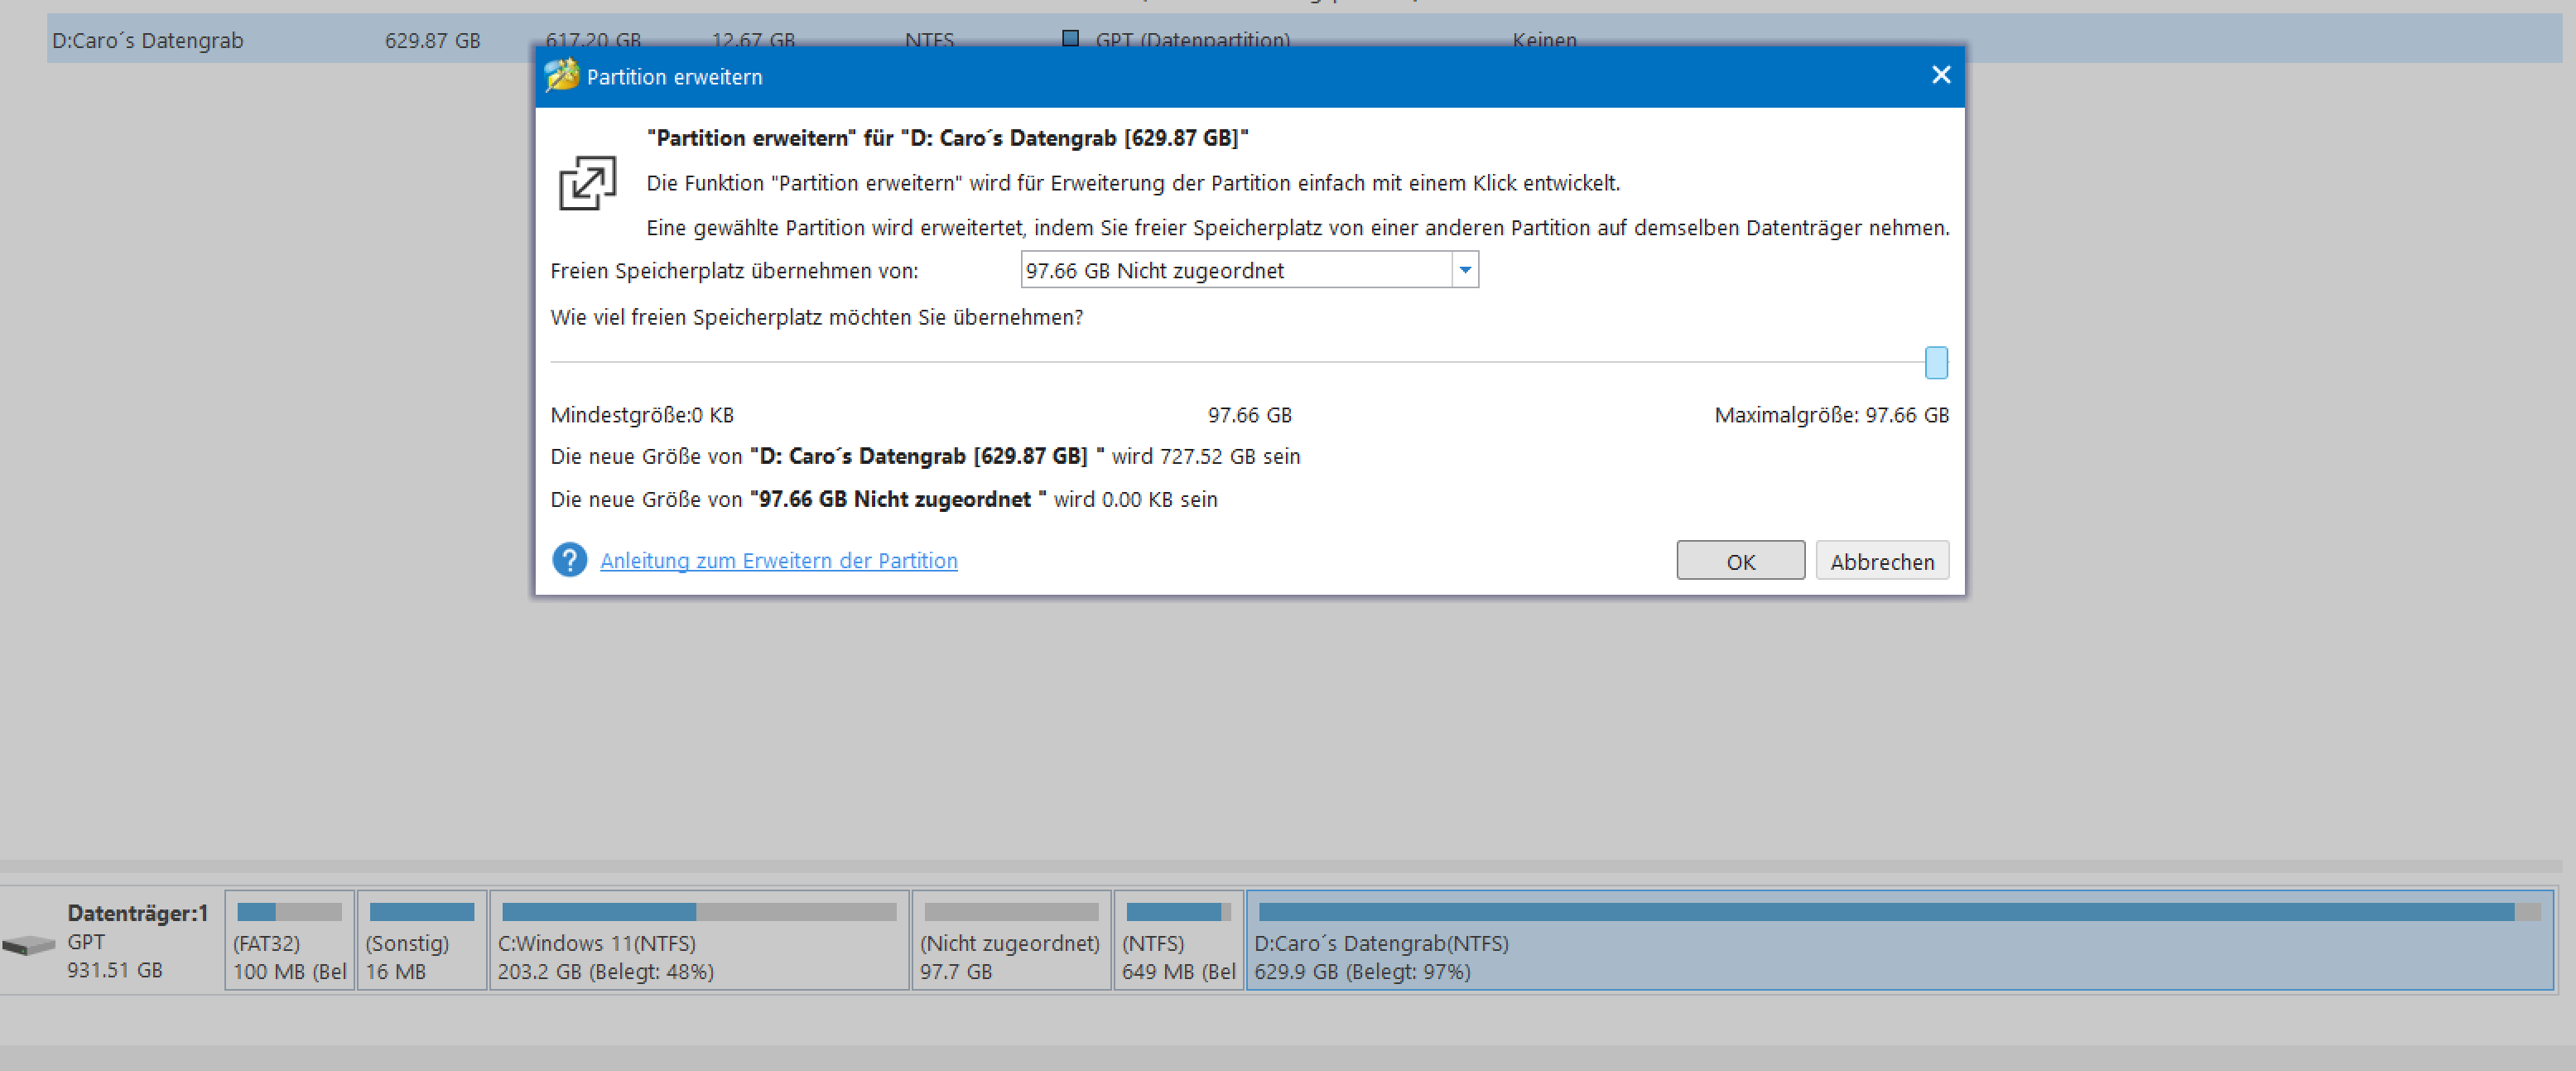The width and height of the screenshot is (2576, 1071).
Task: Click the blue help question mark icon
Action: 569,560
